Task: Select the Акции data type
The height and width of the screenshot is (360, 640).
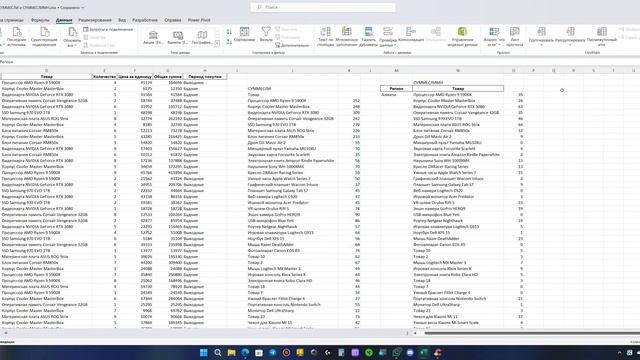Action: coord(153,37)
